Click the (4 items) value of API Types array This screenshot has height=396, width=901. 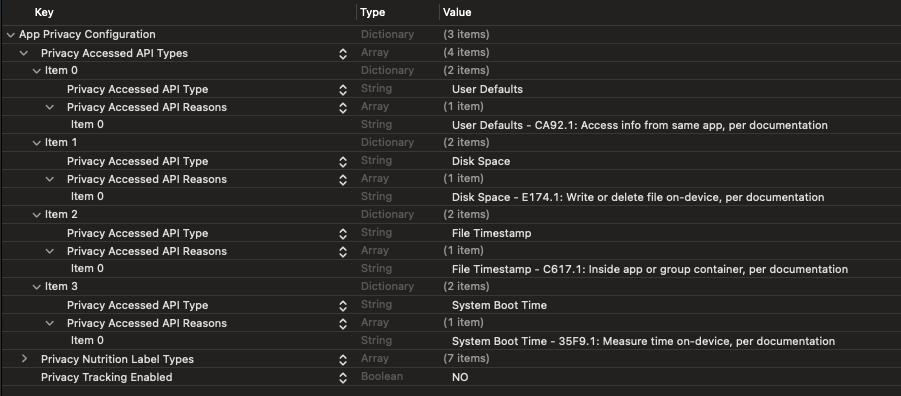click(466, 52)
